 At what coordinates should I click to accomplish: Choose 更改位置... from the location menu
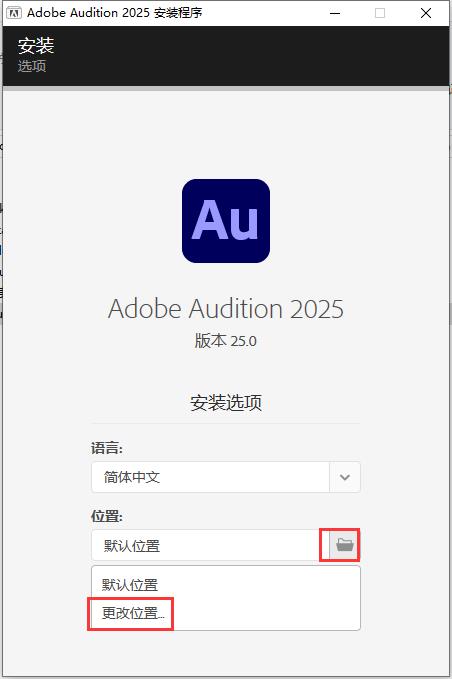pos(133,613)
